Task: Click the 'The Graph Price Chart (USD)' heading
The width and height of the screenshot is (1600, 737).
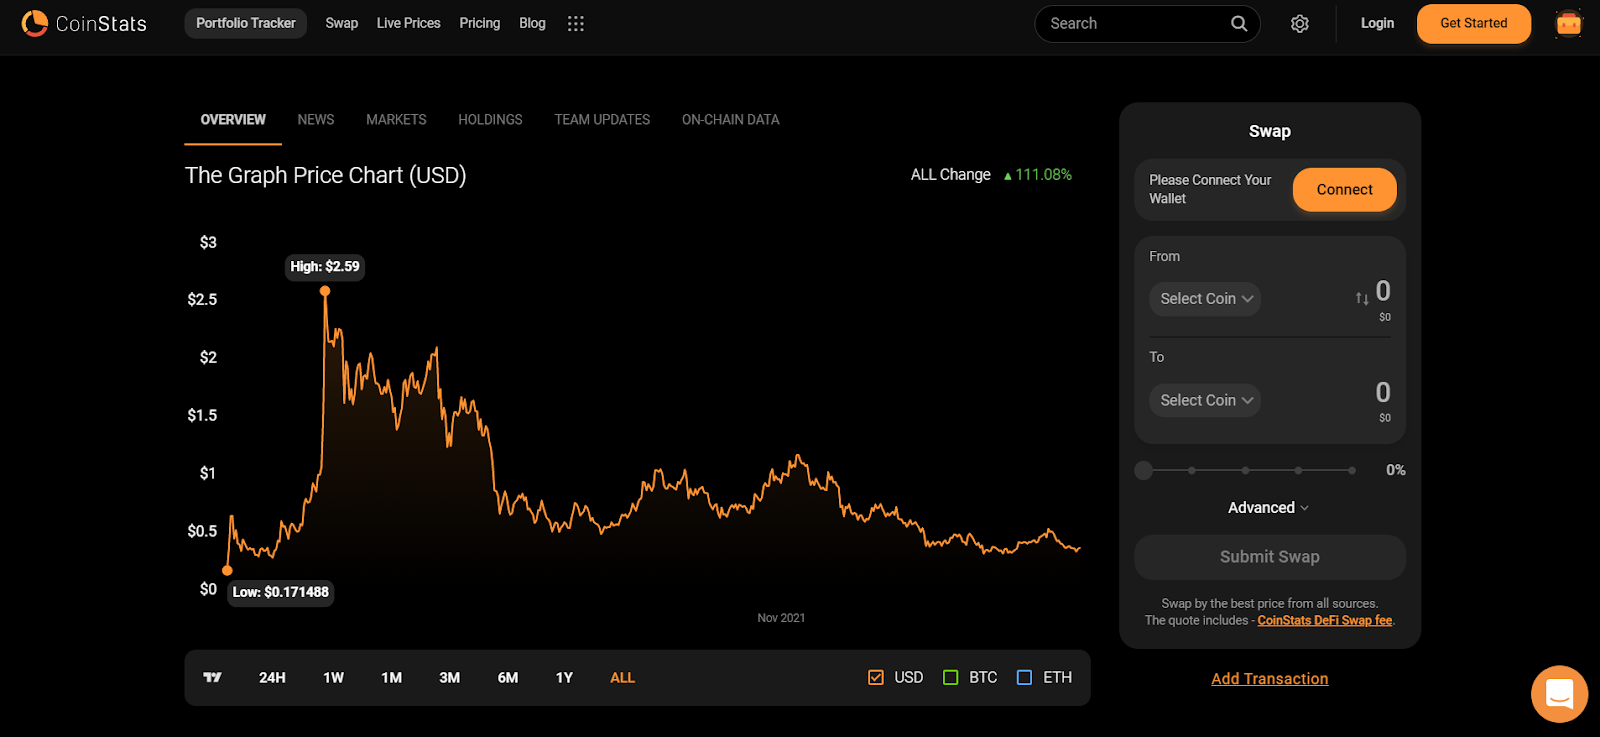Action: pos(326,175)
